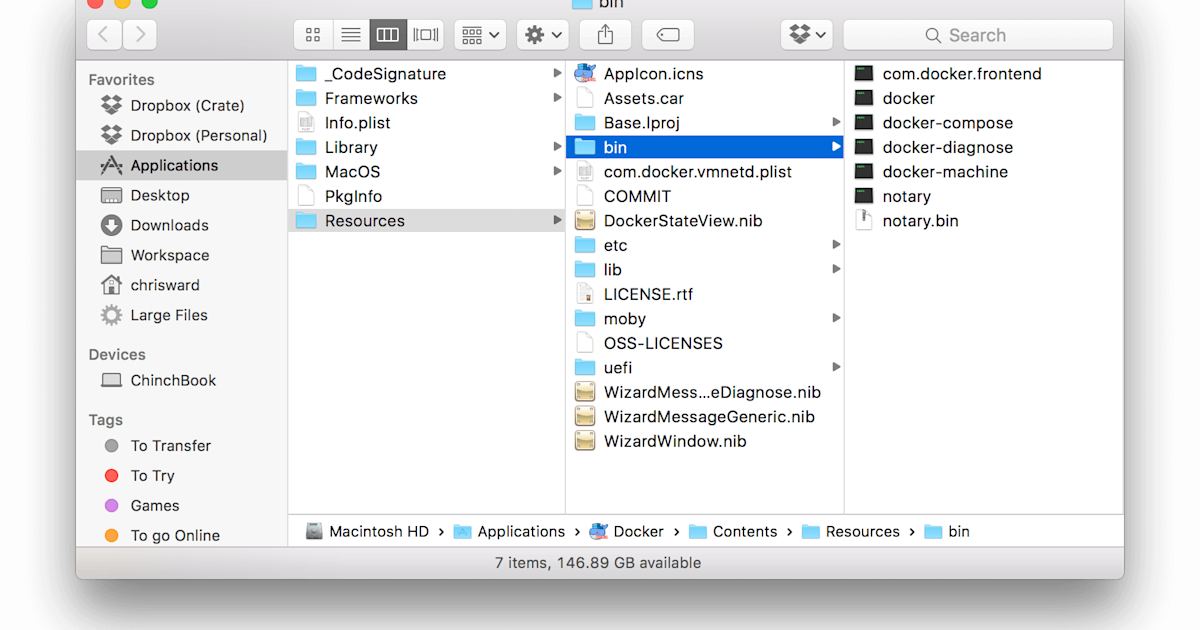This screenshot has width=1200, height=630.
Task: Open the item arrangement dropdown
Action: 480,35
